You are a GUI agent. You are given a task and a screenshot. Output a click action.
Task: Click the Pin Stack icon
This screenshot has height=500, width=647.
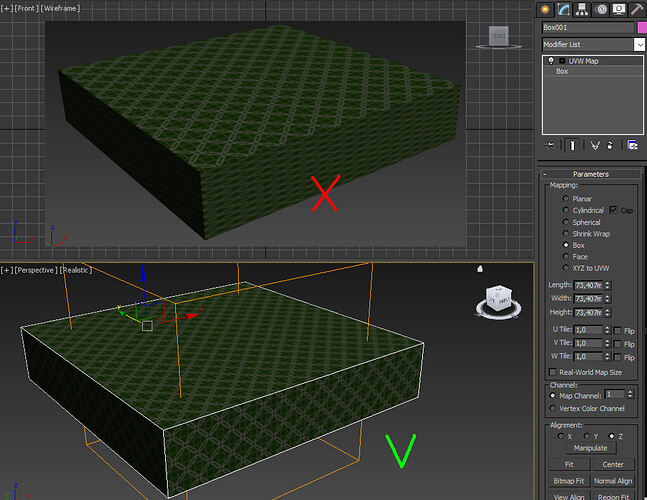[x=548, y=145]
